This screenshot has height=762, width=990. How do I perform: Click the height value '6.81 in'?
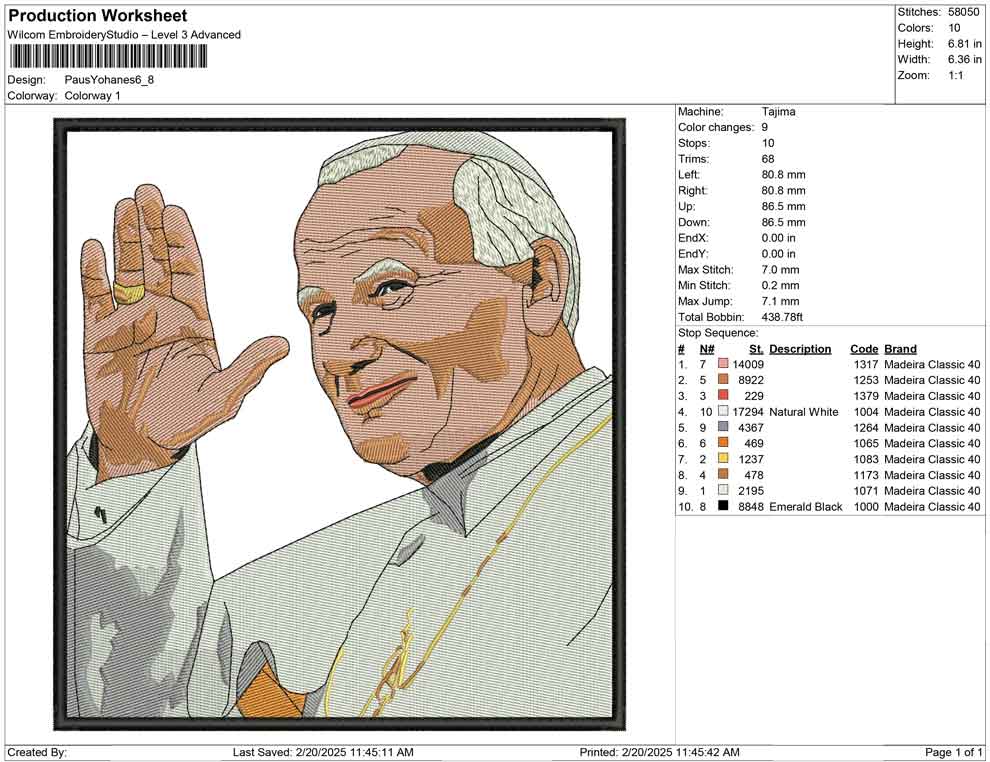tap(965, 44)
